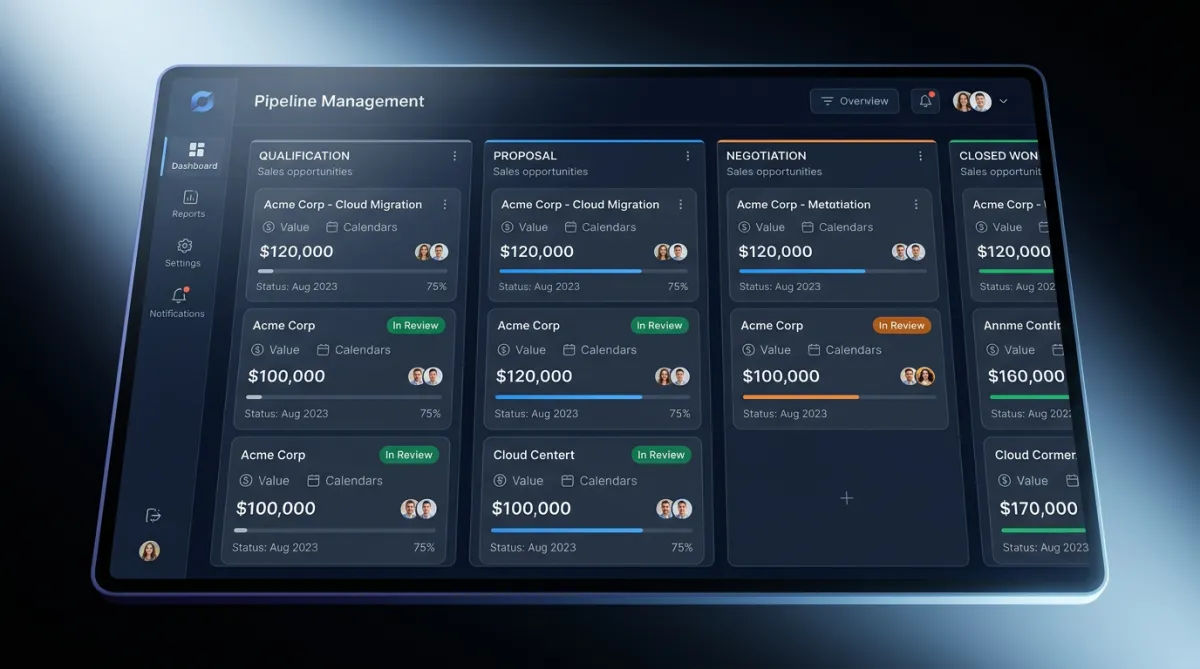Add a card with Negotiation's plus icon
Screen dimensions: 1200x669
pyautogui.click(x=846, y=498)
